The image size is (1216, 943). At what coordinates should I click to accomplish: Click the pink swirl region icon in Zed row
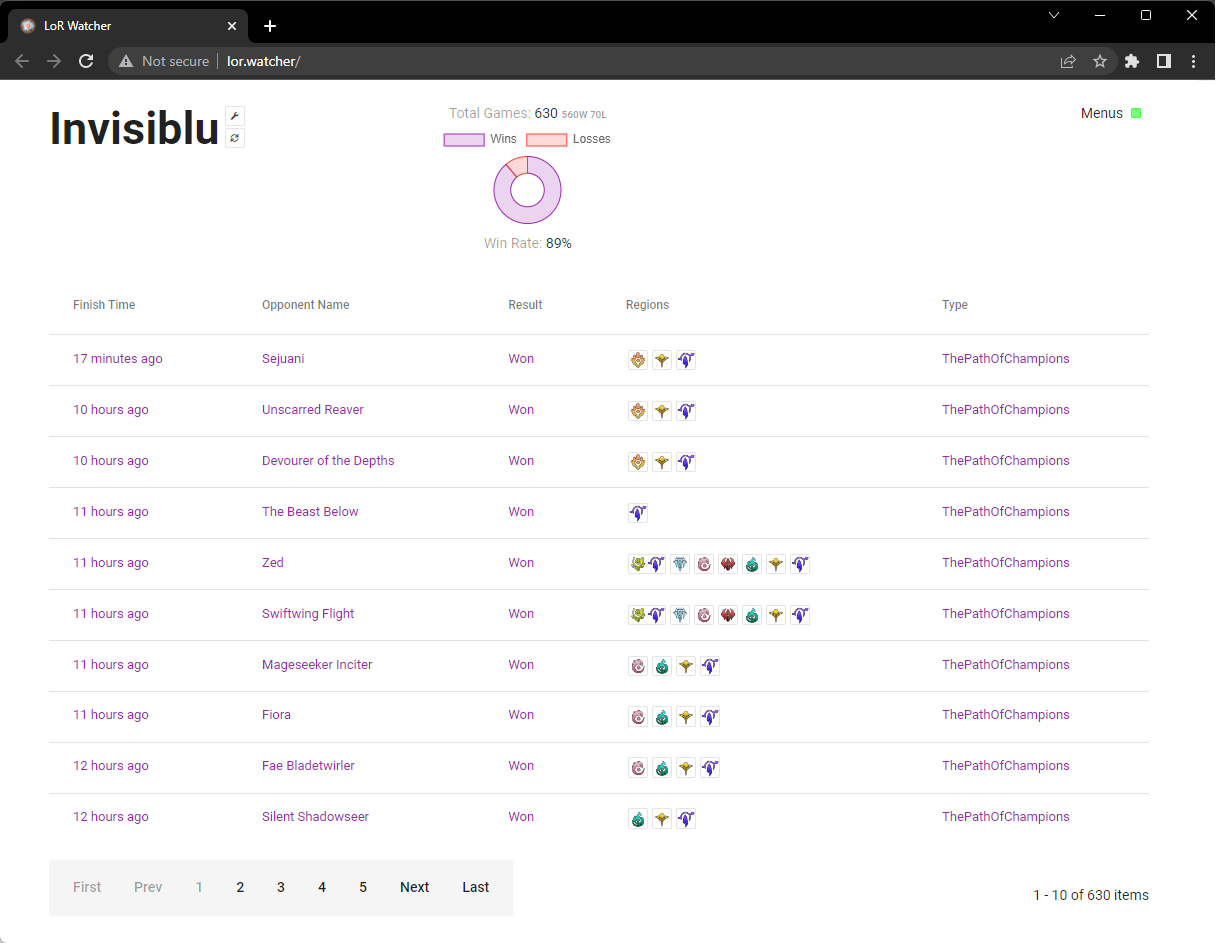[x=704, y=564]
